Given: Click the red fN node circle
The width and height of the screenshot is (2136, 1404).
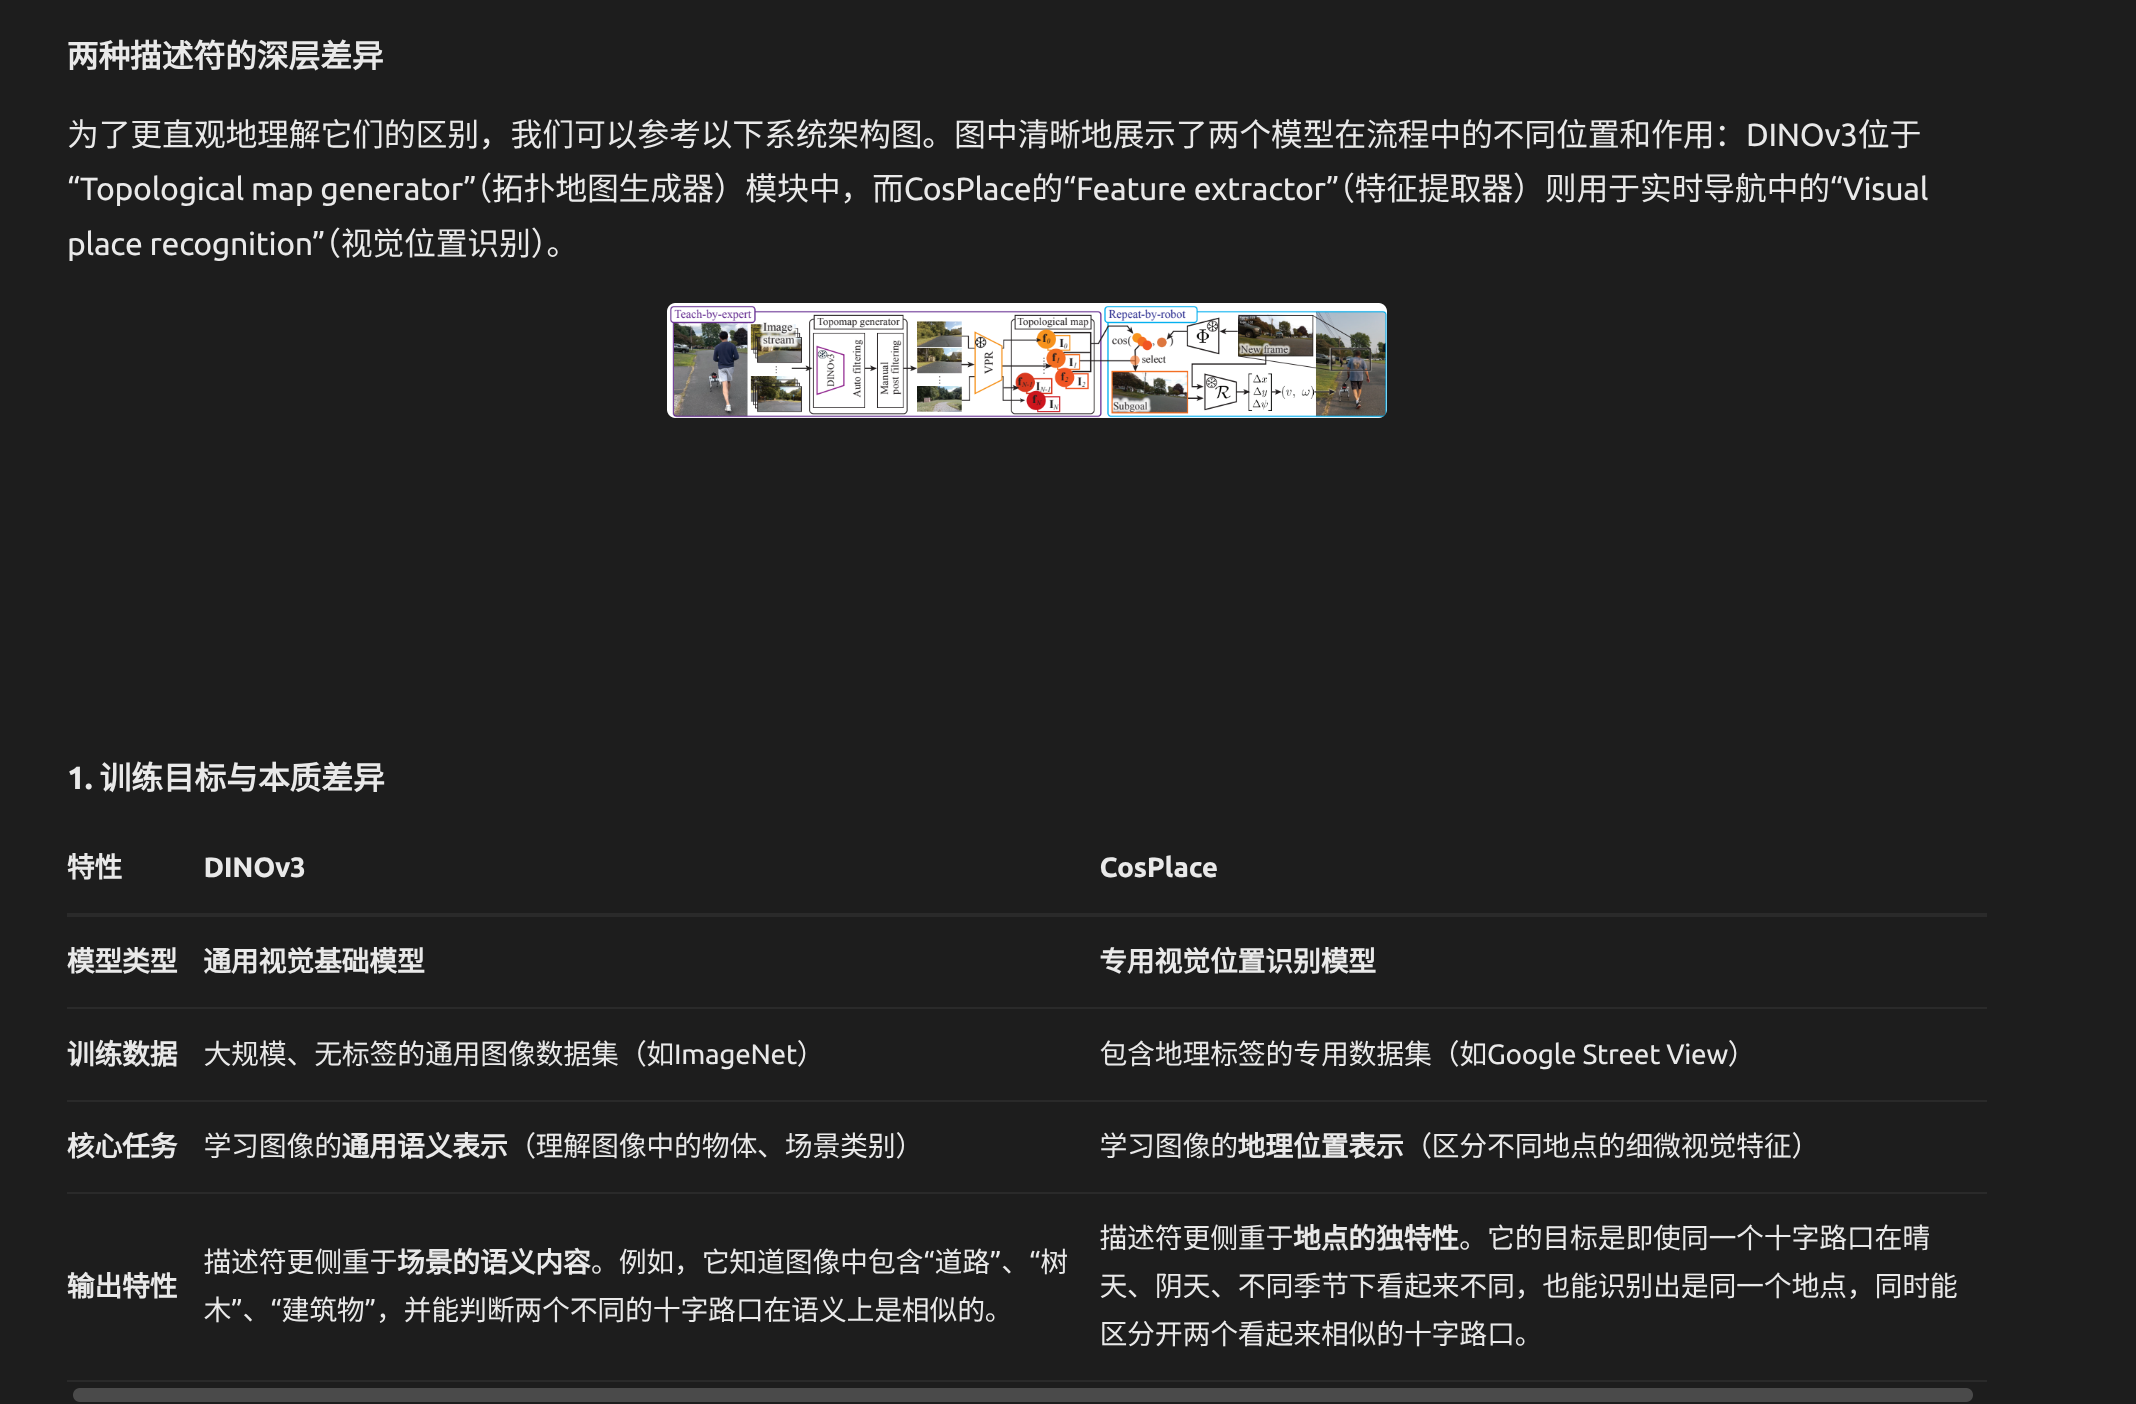Looking at the screenshot, I should [1036, 400].
